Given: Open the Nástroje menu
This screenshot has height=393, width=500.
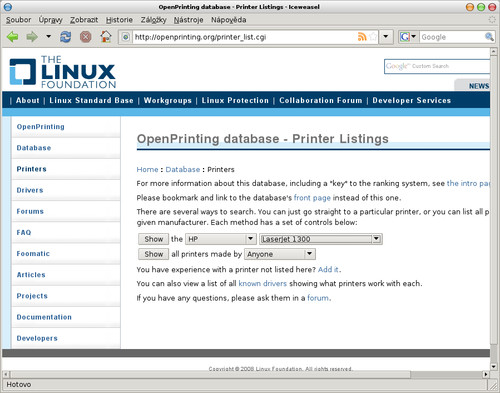Looking at the screenshot, I should 188,20.
